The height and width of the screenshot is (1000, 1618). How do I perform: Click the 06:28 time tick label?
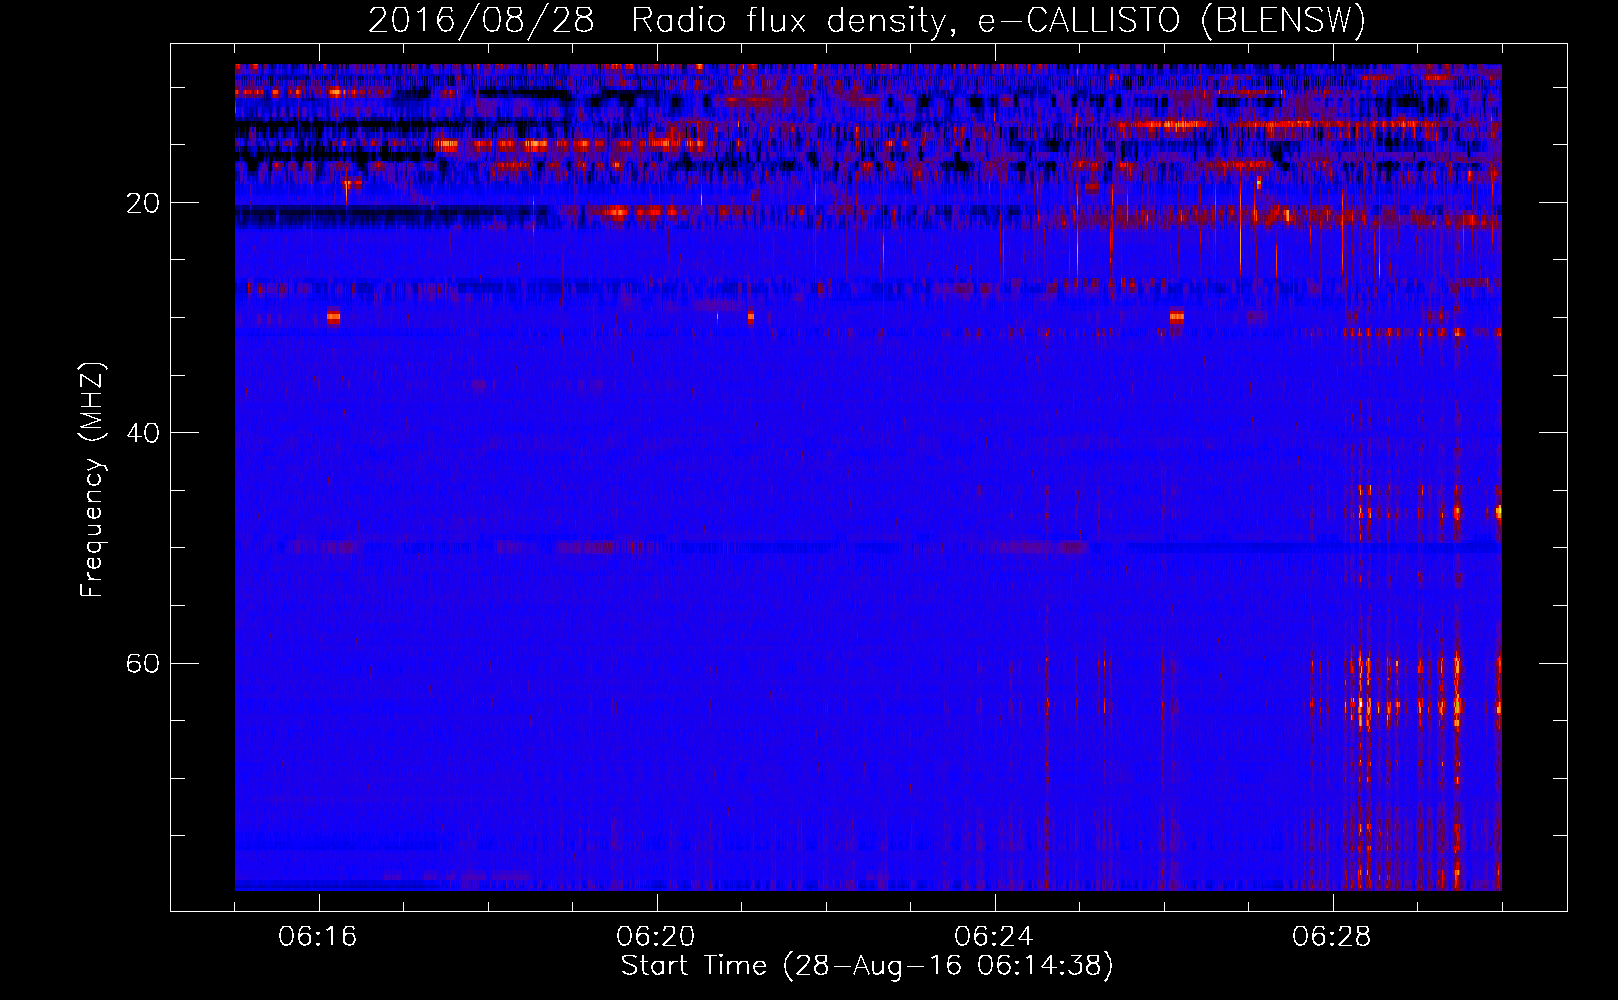1332,937
